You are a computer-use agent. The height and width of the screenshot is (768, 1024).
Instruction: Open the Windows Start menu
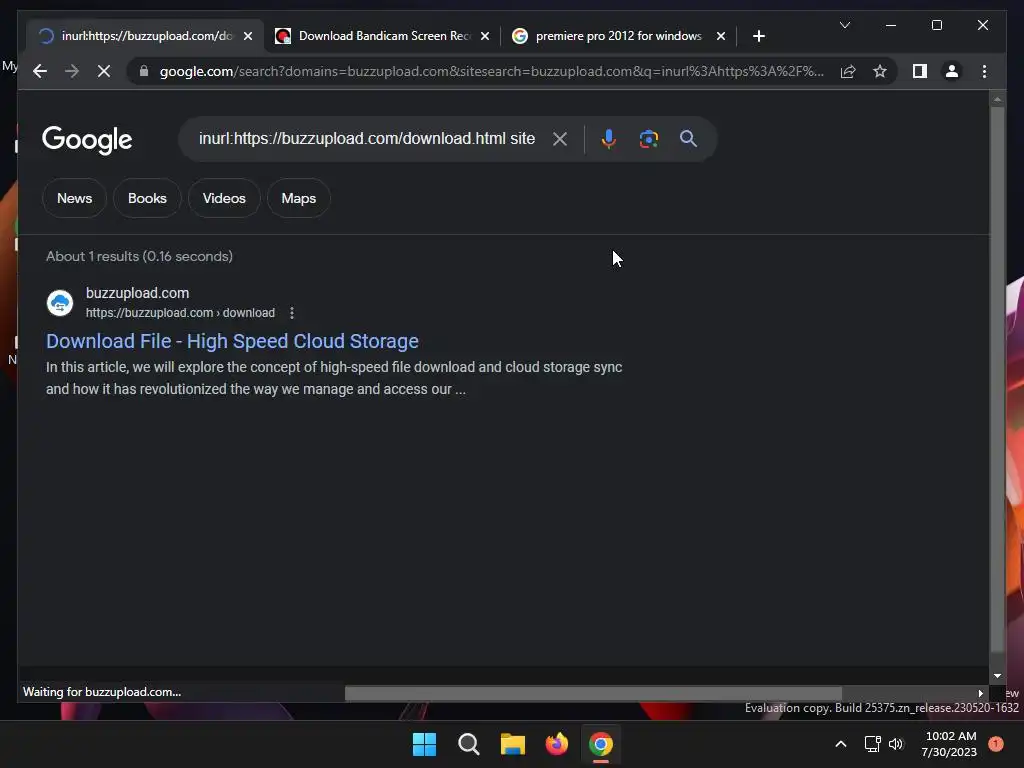tap(424, 744)
